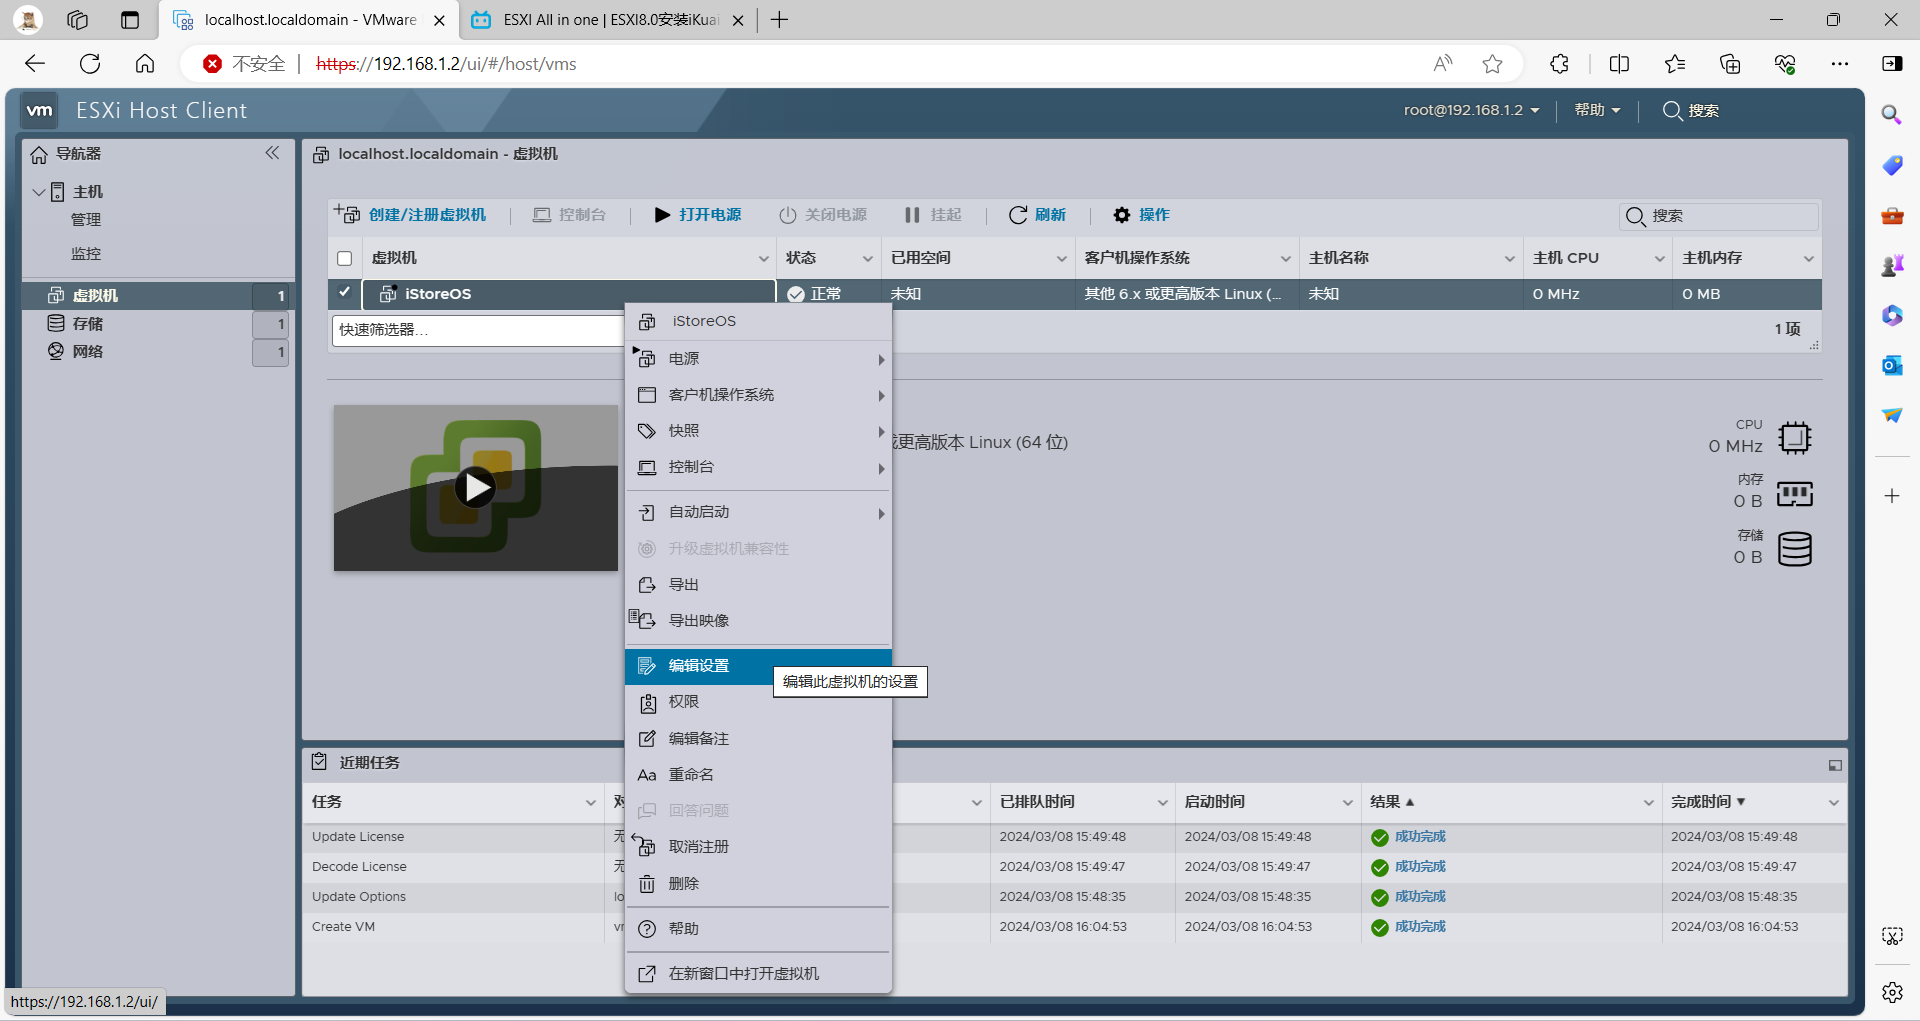Viewport: 1920px width, 1021px height.
Task: Click the Power on play icon
Action: pyautogui.click(x=662, y=215)
